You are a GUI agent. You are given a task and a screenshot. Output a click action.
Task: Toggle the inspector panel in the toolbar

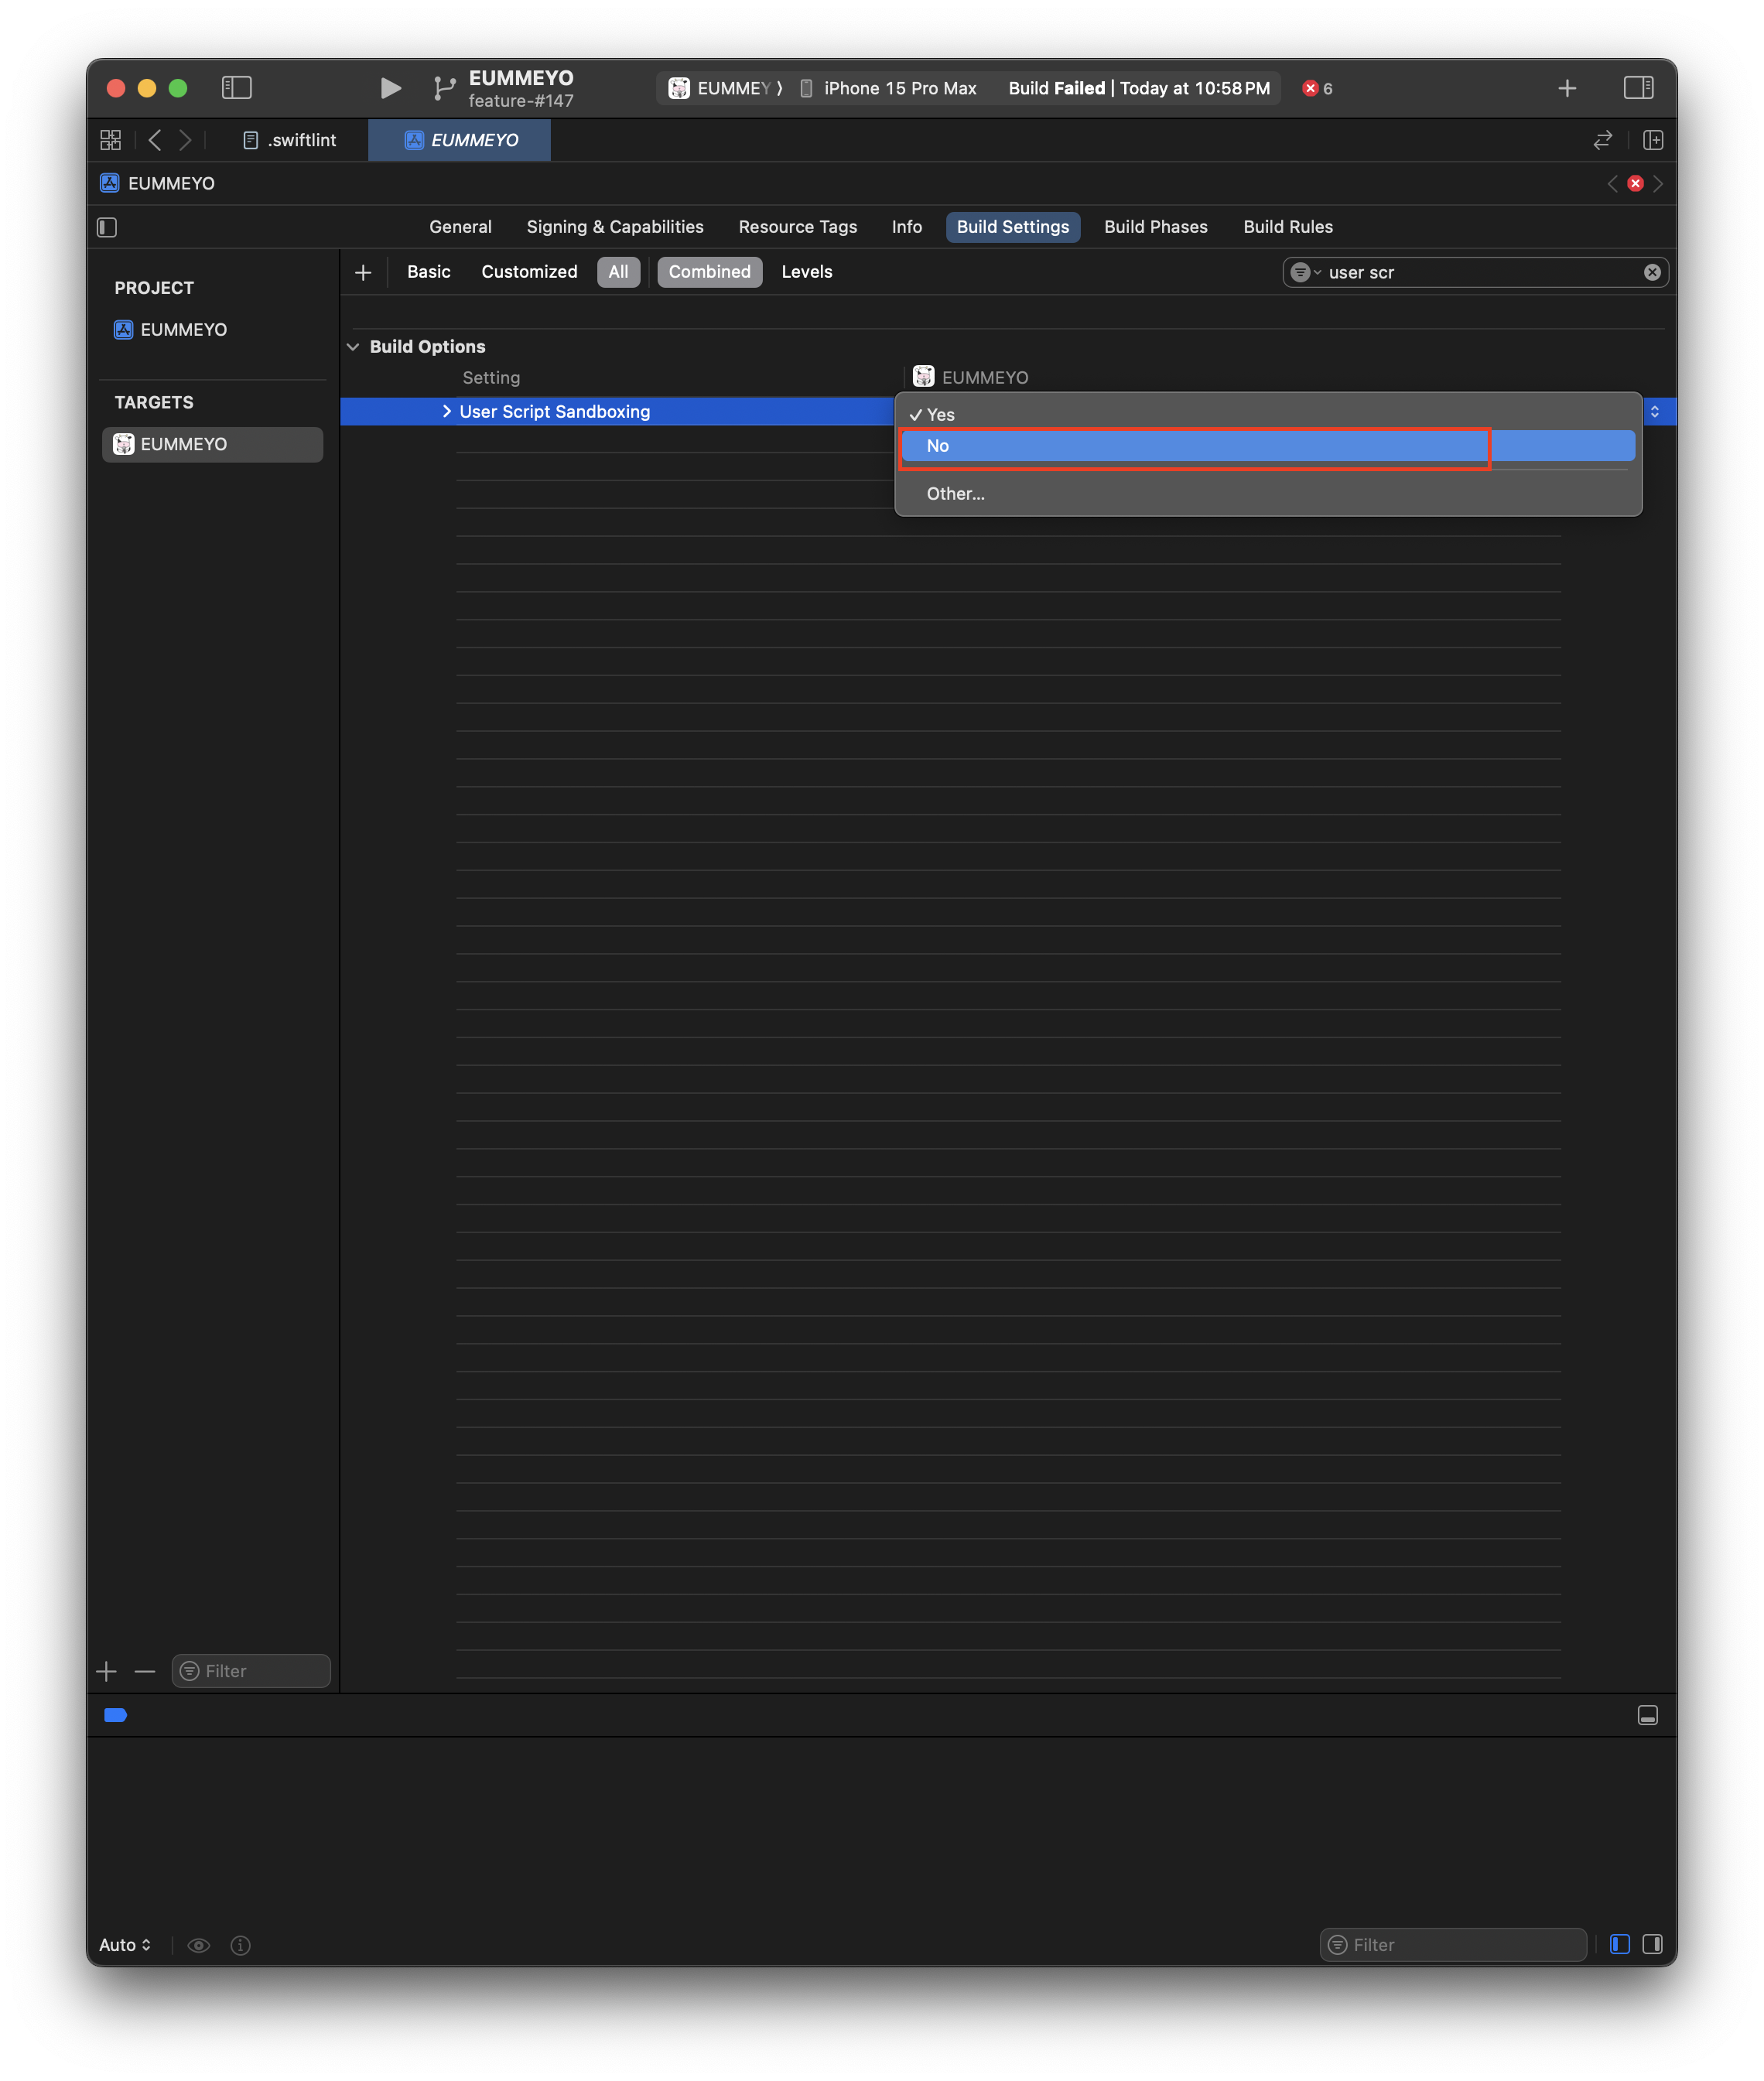coord(1638,88)
